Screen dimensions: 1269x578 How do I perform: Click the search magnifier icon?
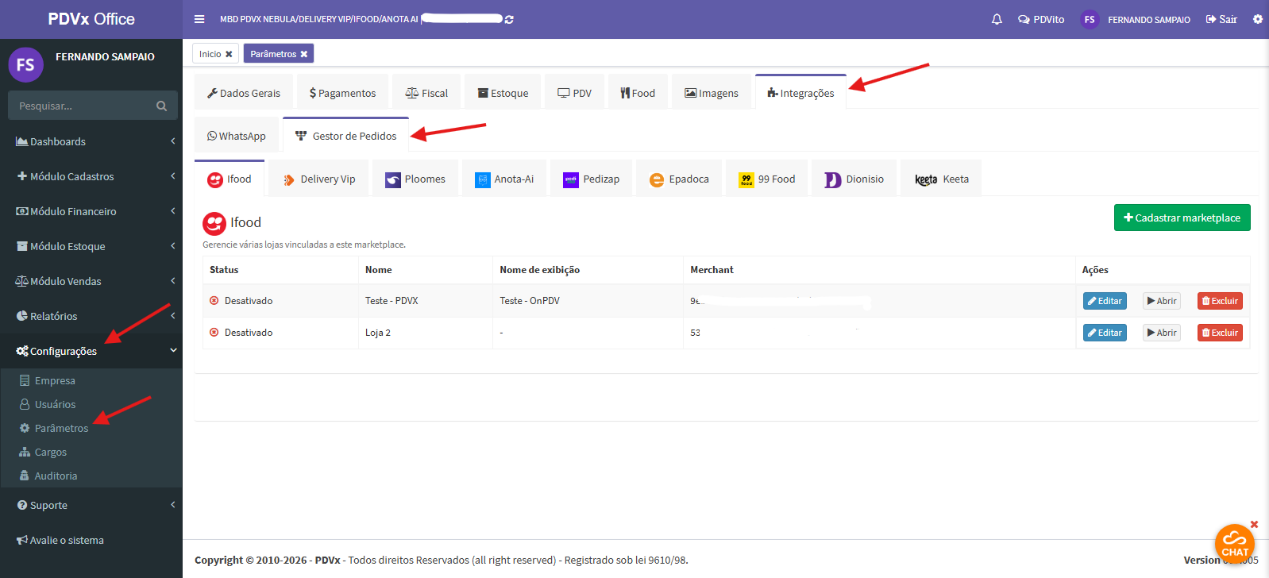coord(162,105)
